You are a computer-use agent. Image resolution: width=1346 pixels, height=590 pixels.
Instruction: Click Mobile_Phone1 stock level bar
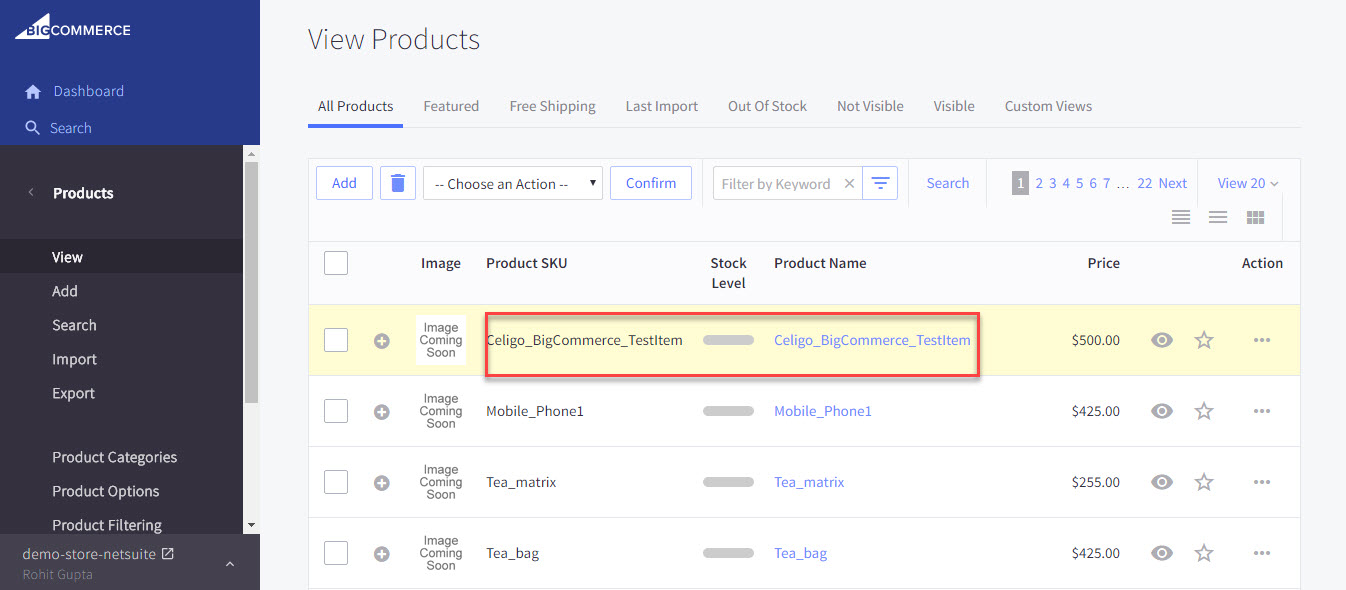[x=728, y=411]
